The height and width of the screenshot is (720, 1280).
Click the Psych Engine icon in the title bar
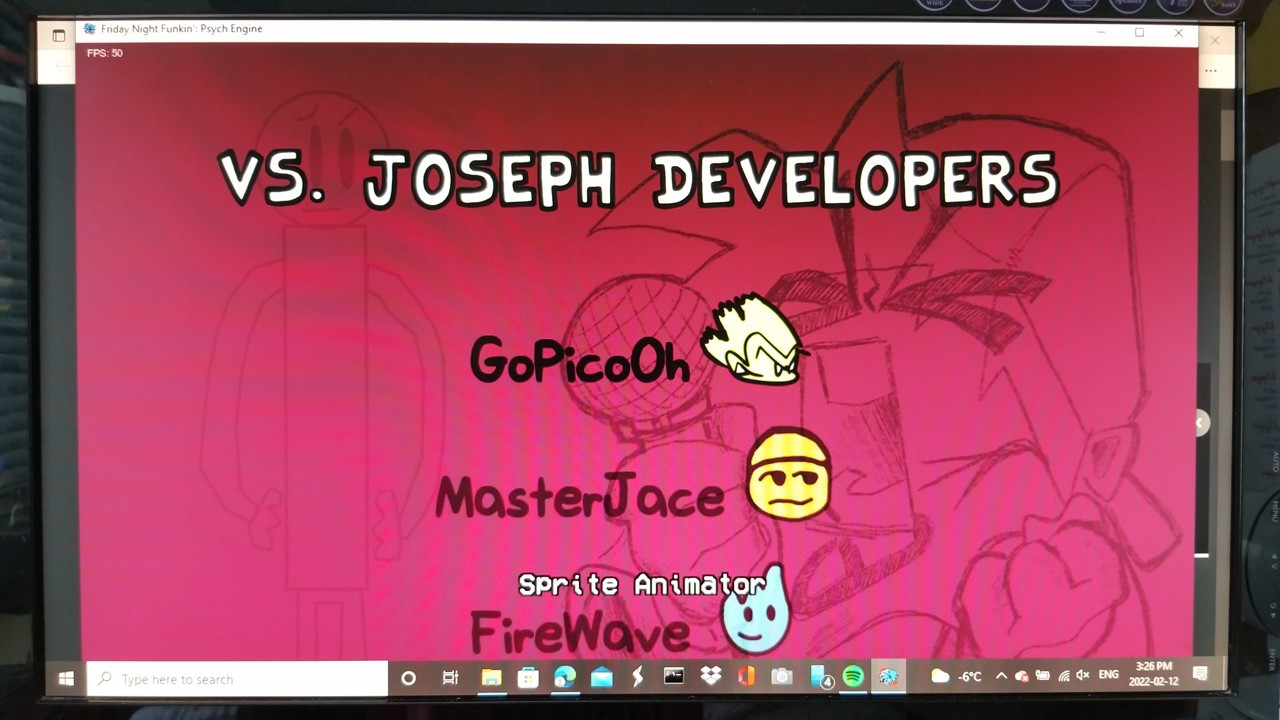click(88, 28)
